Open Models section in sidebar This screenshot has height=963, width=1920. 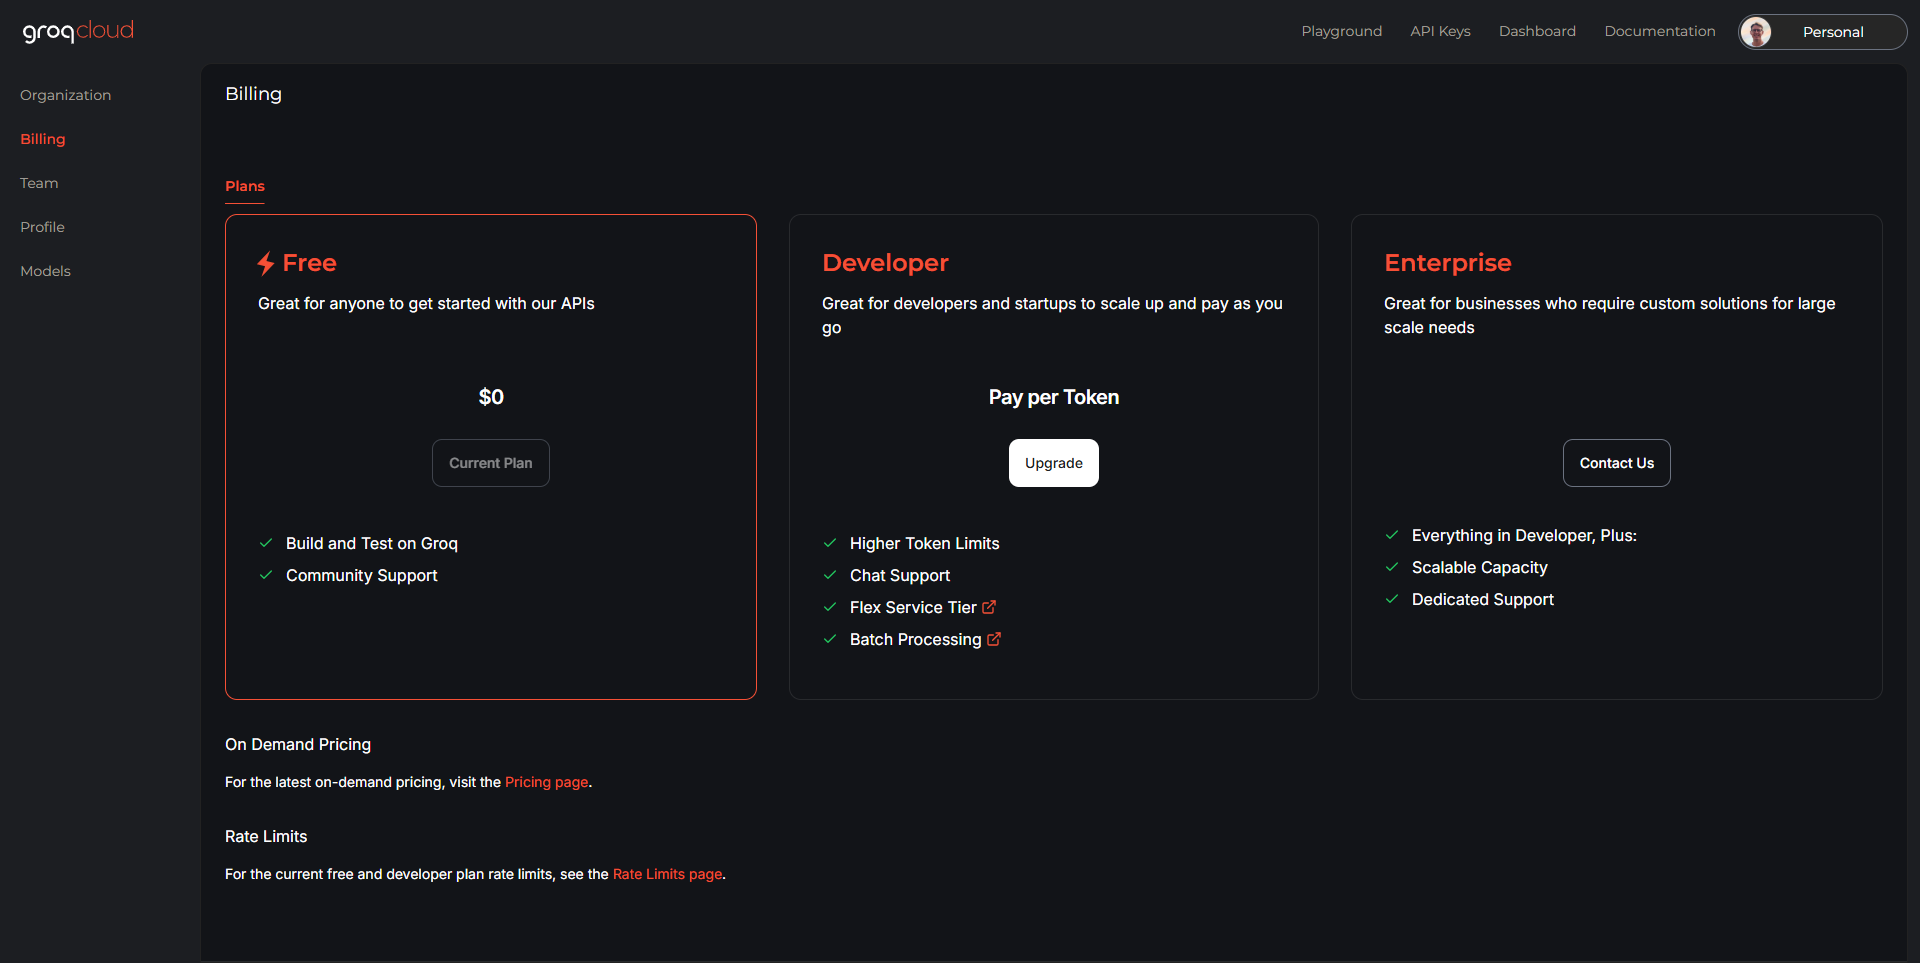pyautogui.click(x=45, y=271)
